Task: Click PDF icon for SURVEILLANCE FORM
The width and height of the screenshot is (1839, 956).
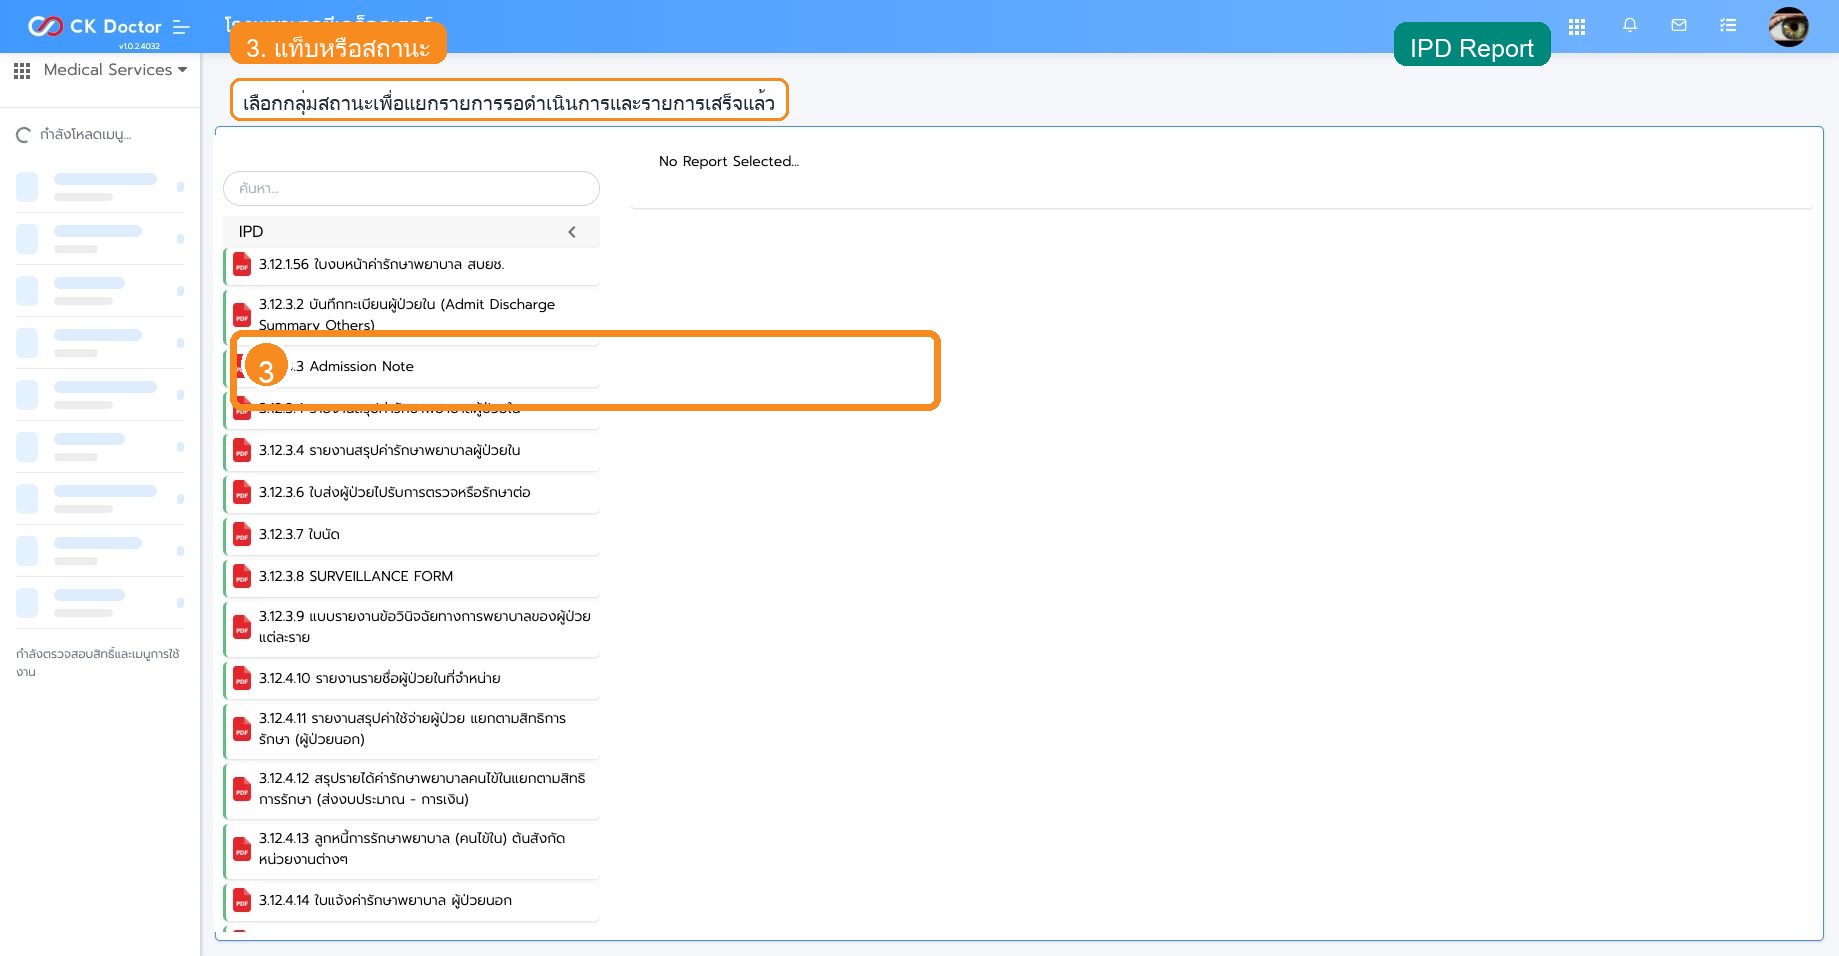Action: tap(242, 577)
